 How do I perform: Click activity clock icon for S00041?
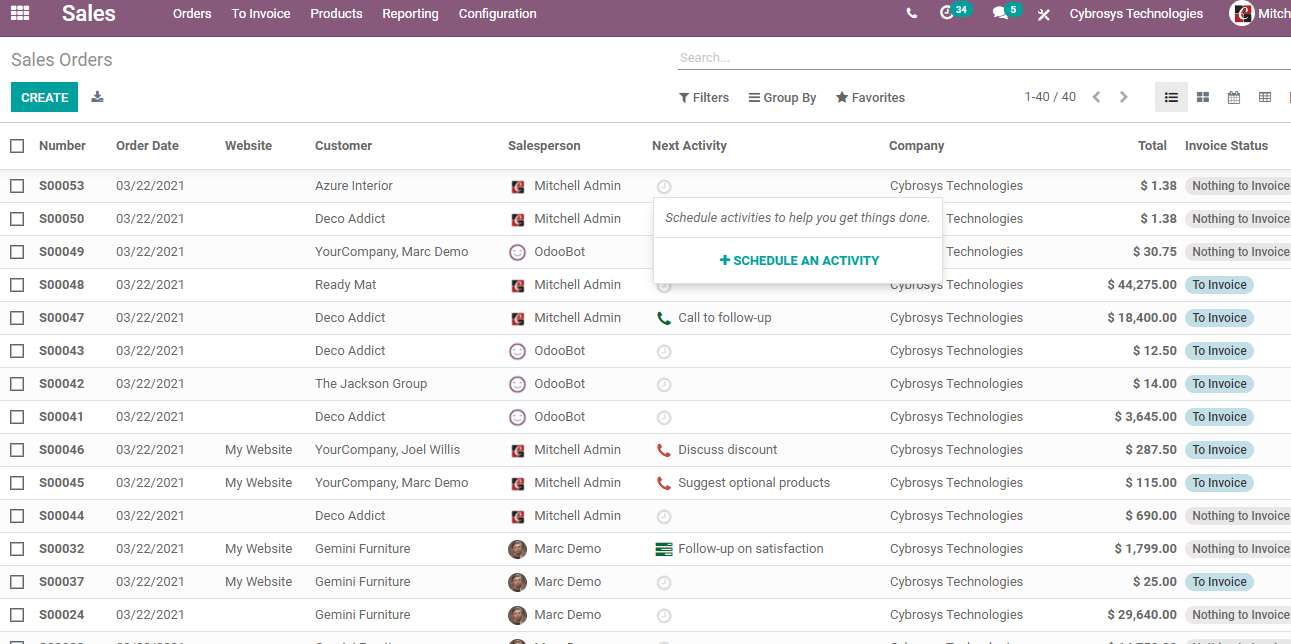pyautogui.click(x=664, y=417)
